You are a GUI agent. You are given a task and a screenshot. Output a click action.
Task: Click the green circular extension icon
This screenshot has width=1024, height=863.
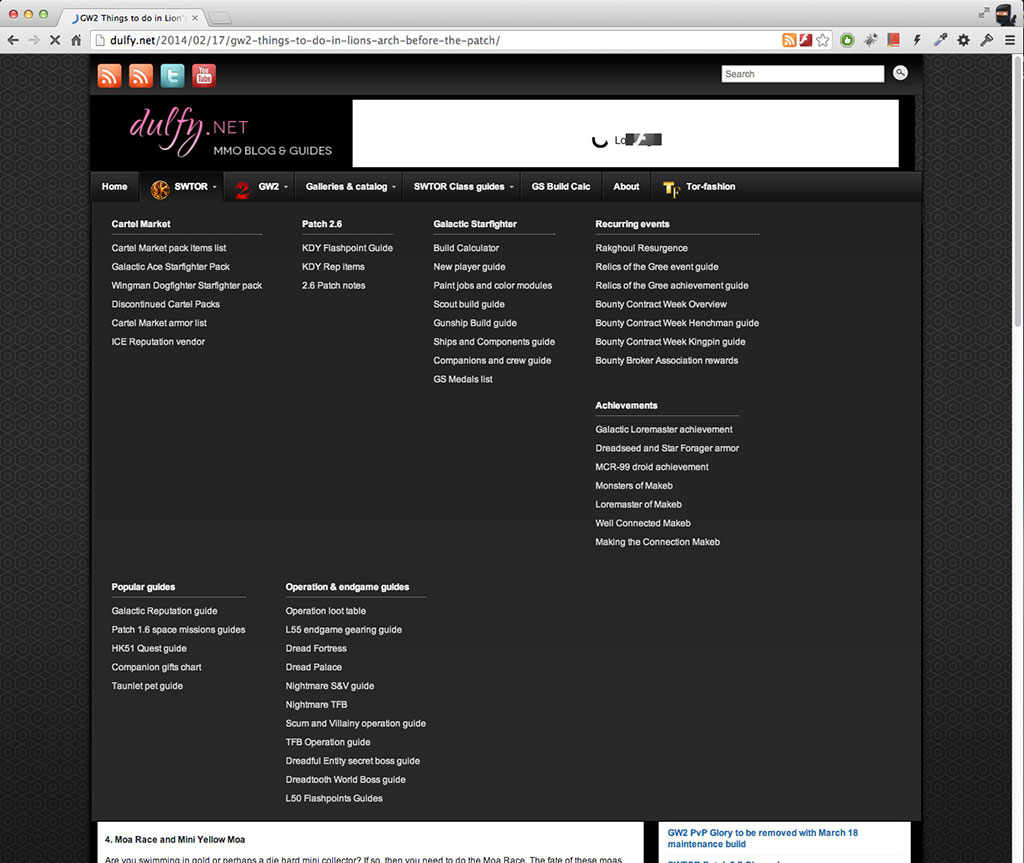pos(847,41)
